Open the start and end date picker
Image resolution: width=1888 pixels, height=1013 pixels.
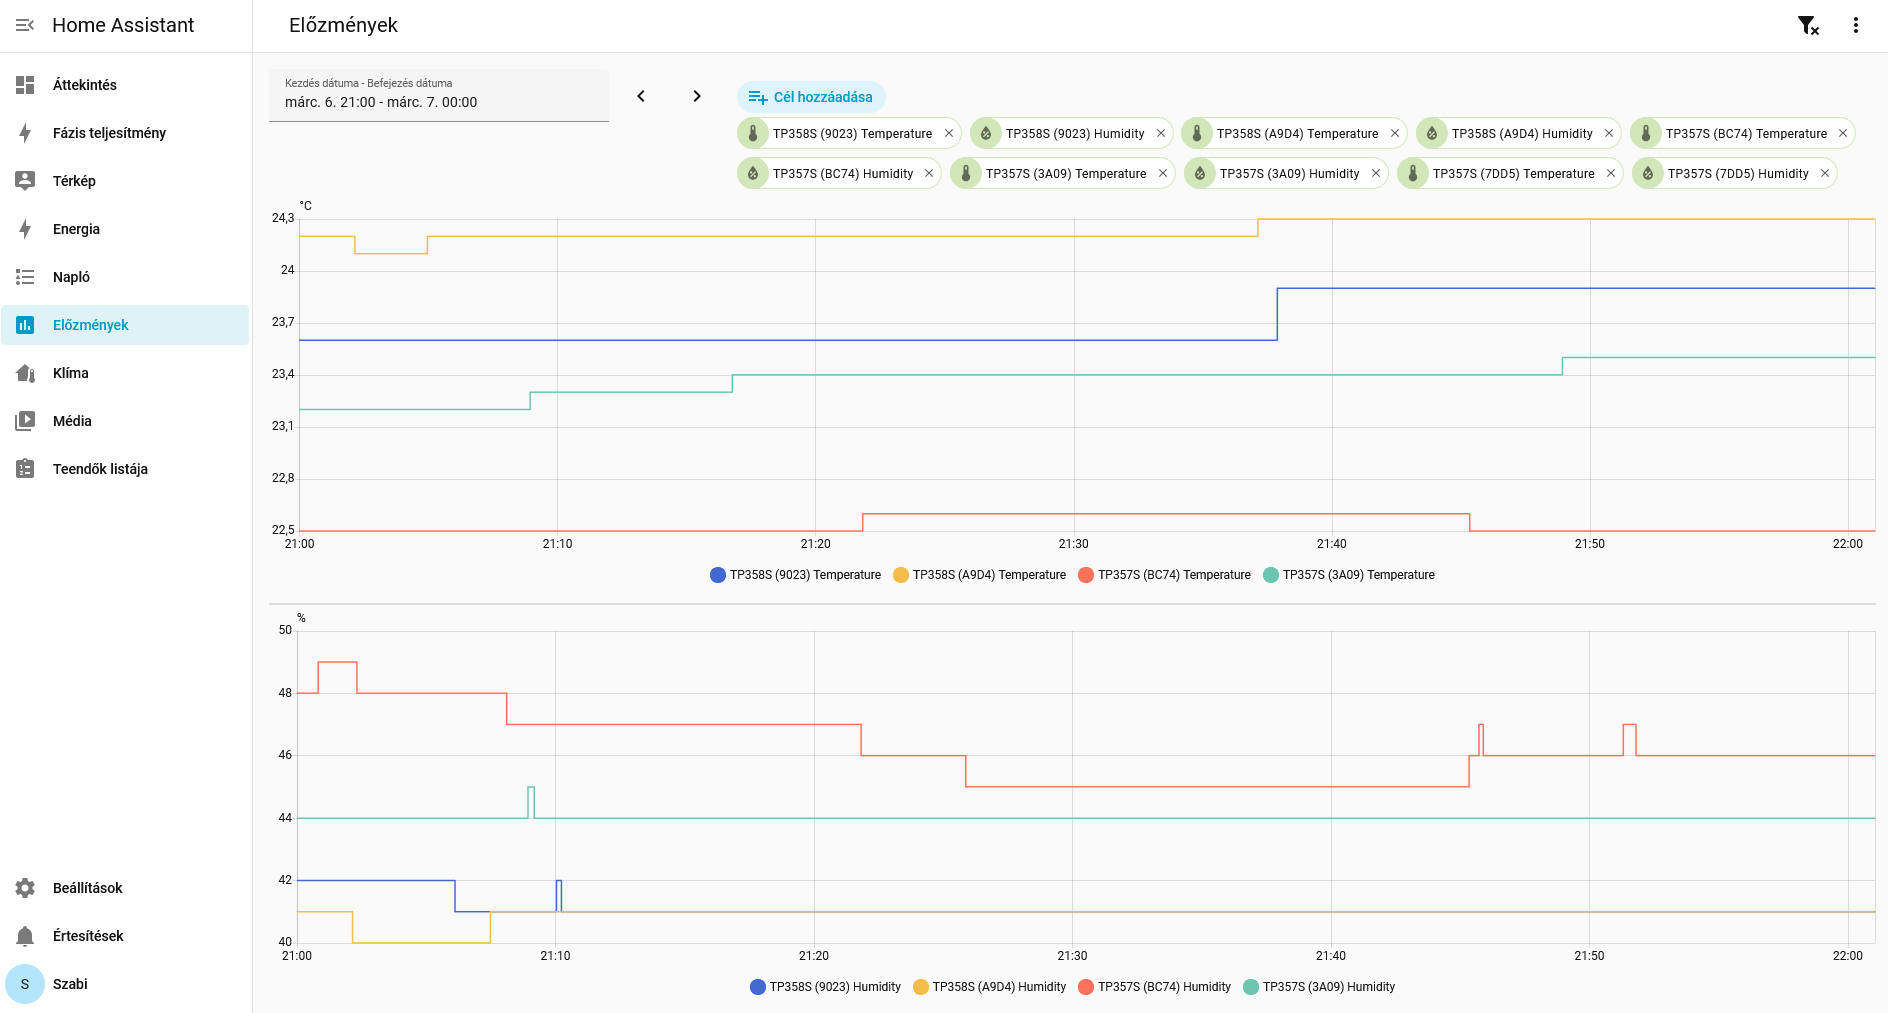tap(439, 95)
